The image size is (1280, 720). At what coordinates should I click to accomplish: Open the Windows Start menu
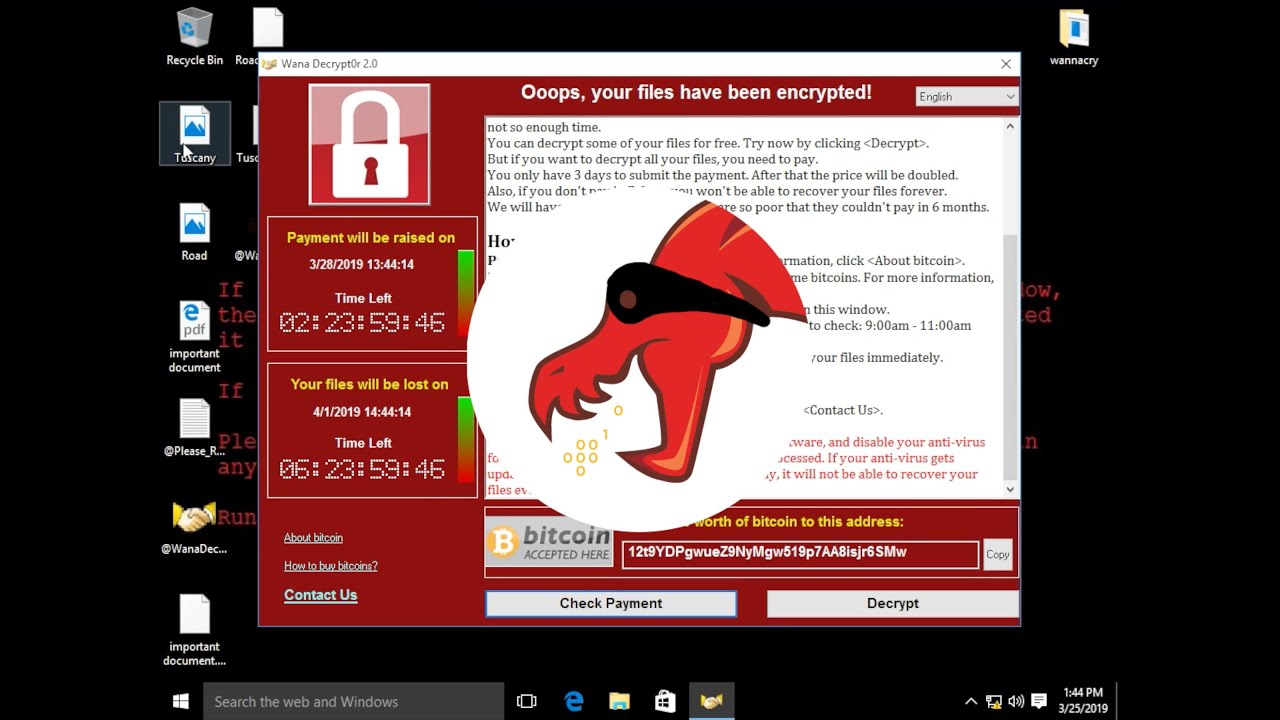pyautogui.click(x=180, y=701)
